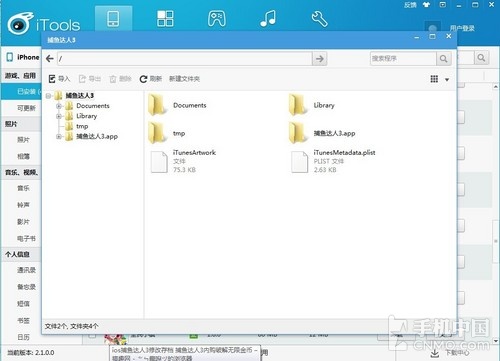This screenshot has width=500, height=361.
Task: Click the New Folder button
Action: pos(184,79)
